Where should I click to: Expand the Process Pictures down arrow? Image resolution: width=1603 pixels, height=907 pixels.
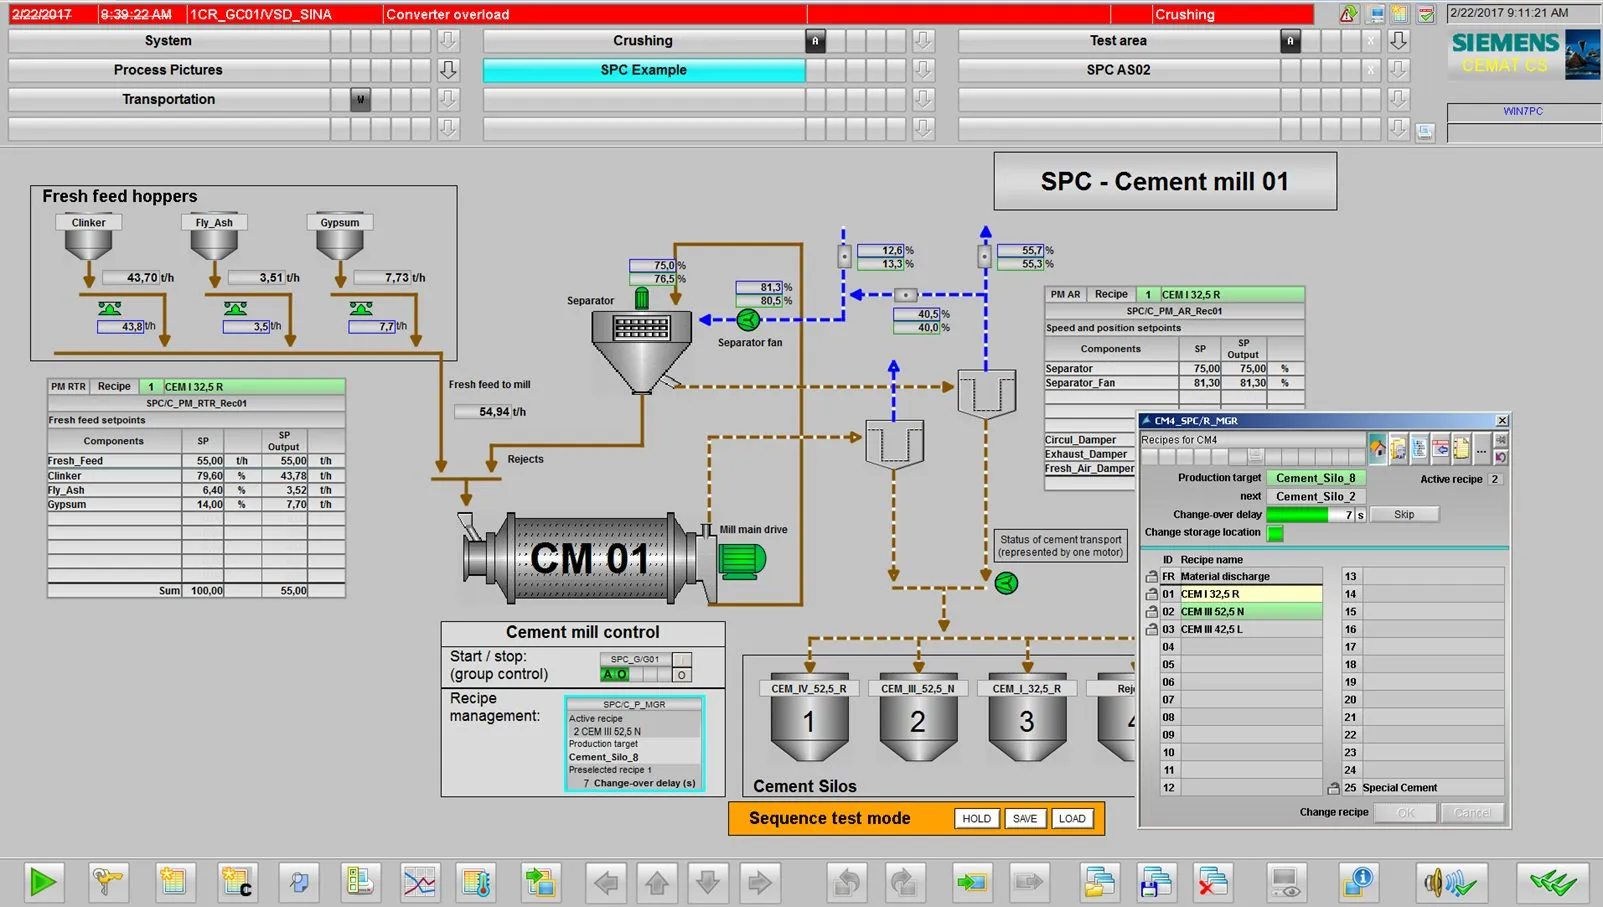coord(448,70)
